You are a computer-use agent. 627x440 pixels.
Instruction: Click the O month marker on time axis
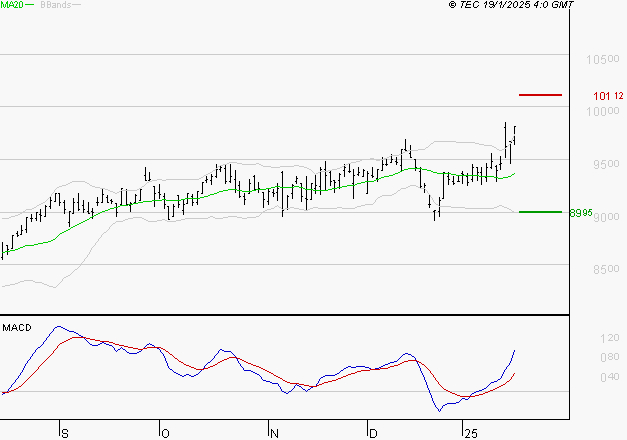click(x=165, y=433)
